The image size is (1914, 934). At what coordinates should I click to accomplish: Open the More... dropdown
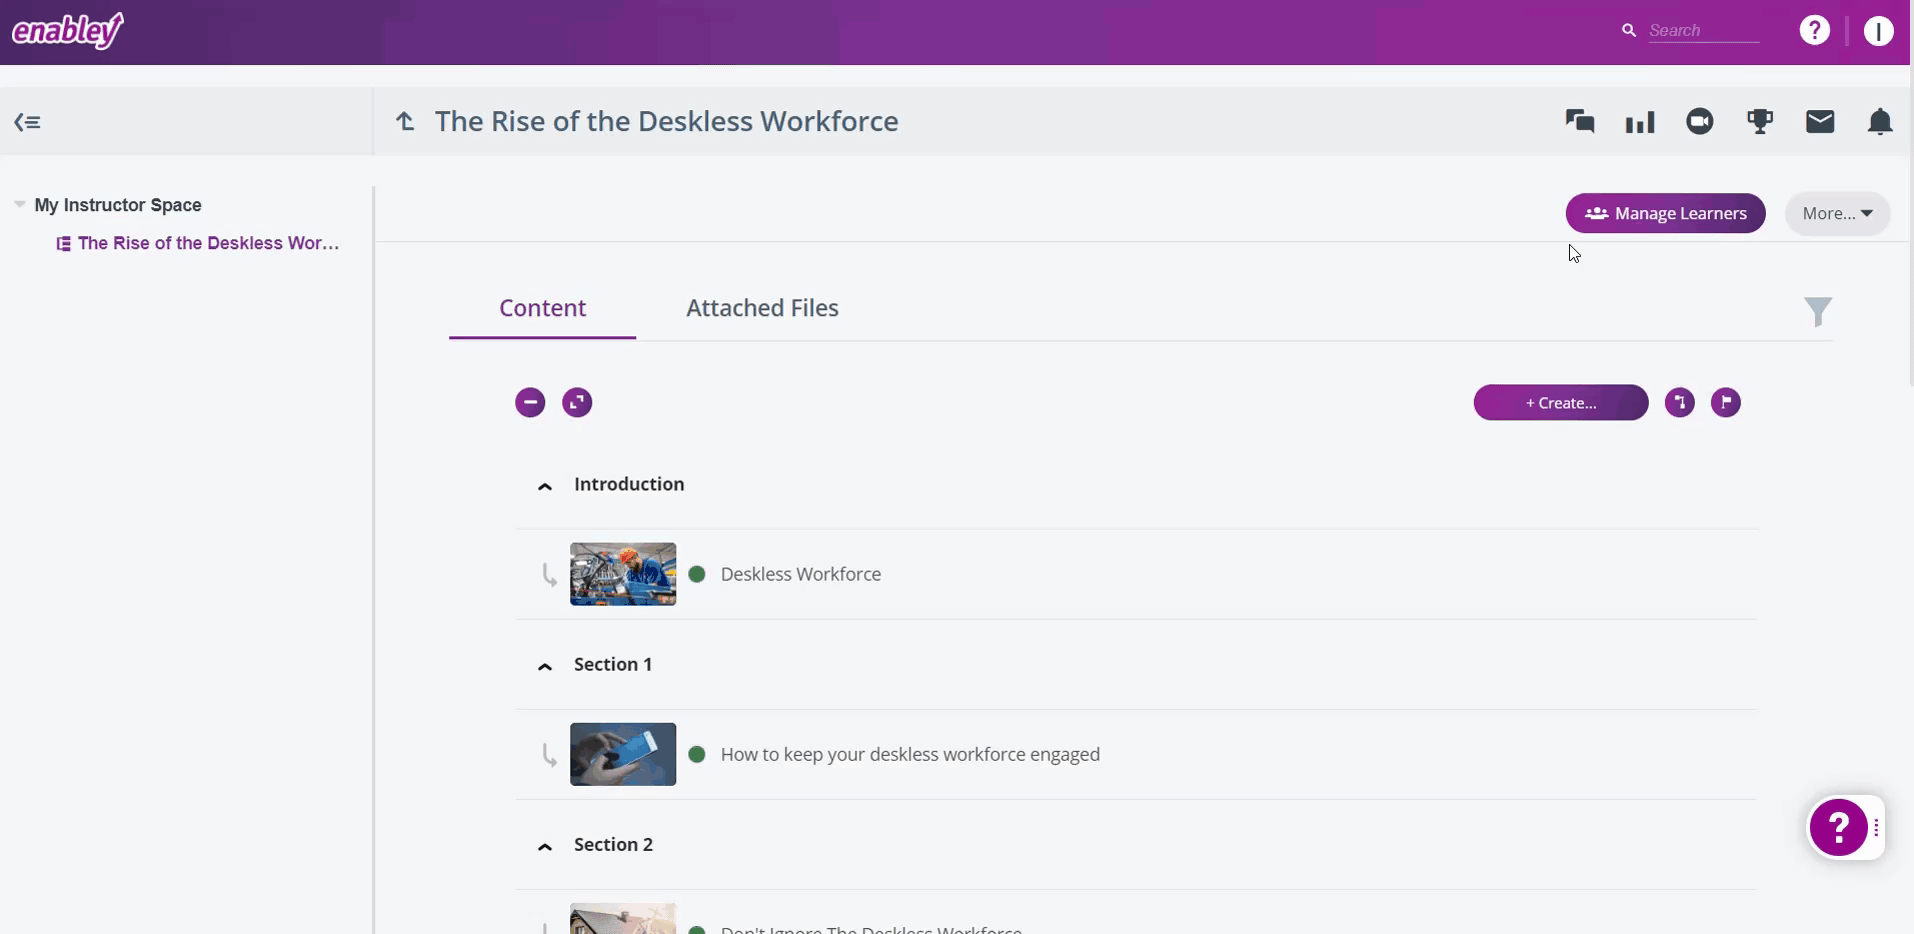(x=1837, y=213)
